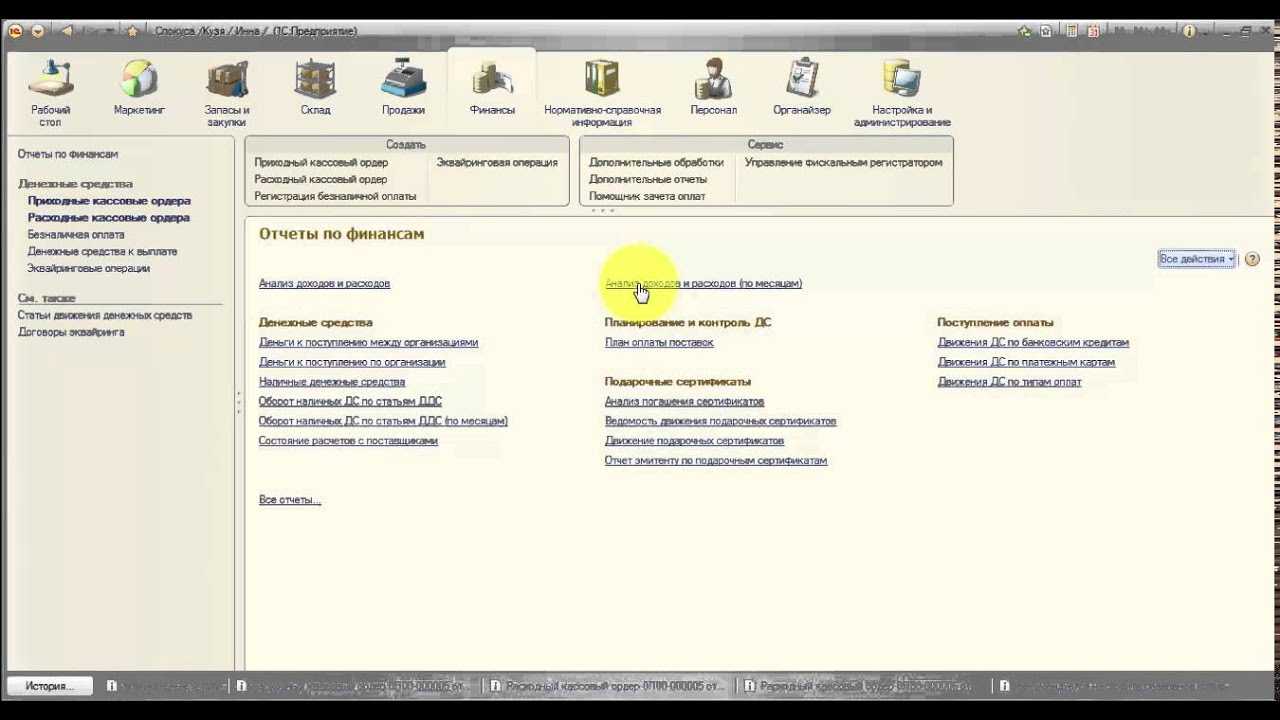Image resolution: width=1280 pixels, height=720 pixels.
Task: Open Дополнительные отчеты service
Action: click(648, 179)
